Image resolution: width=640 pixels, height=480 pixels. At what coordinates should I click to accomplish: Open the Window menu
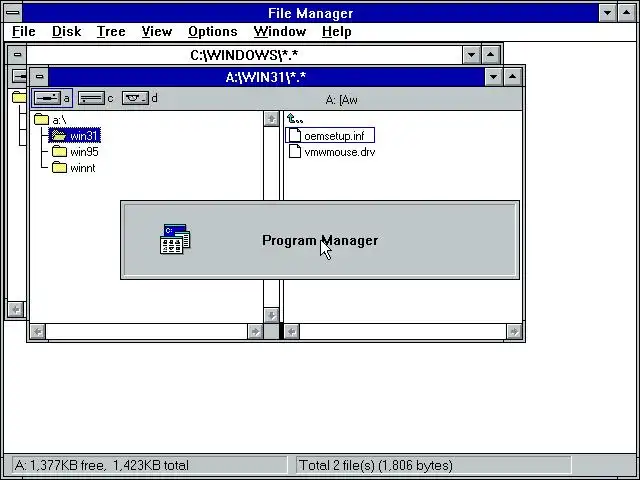pos(280,31)
